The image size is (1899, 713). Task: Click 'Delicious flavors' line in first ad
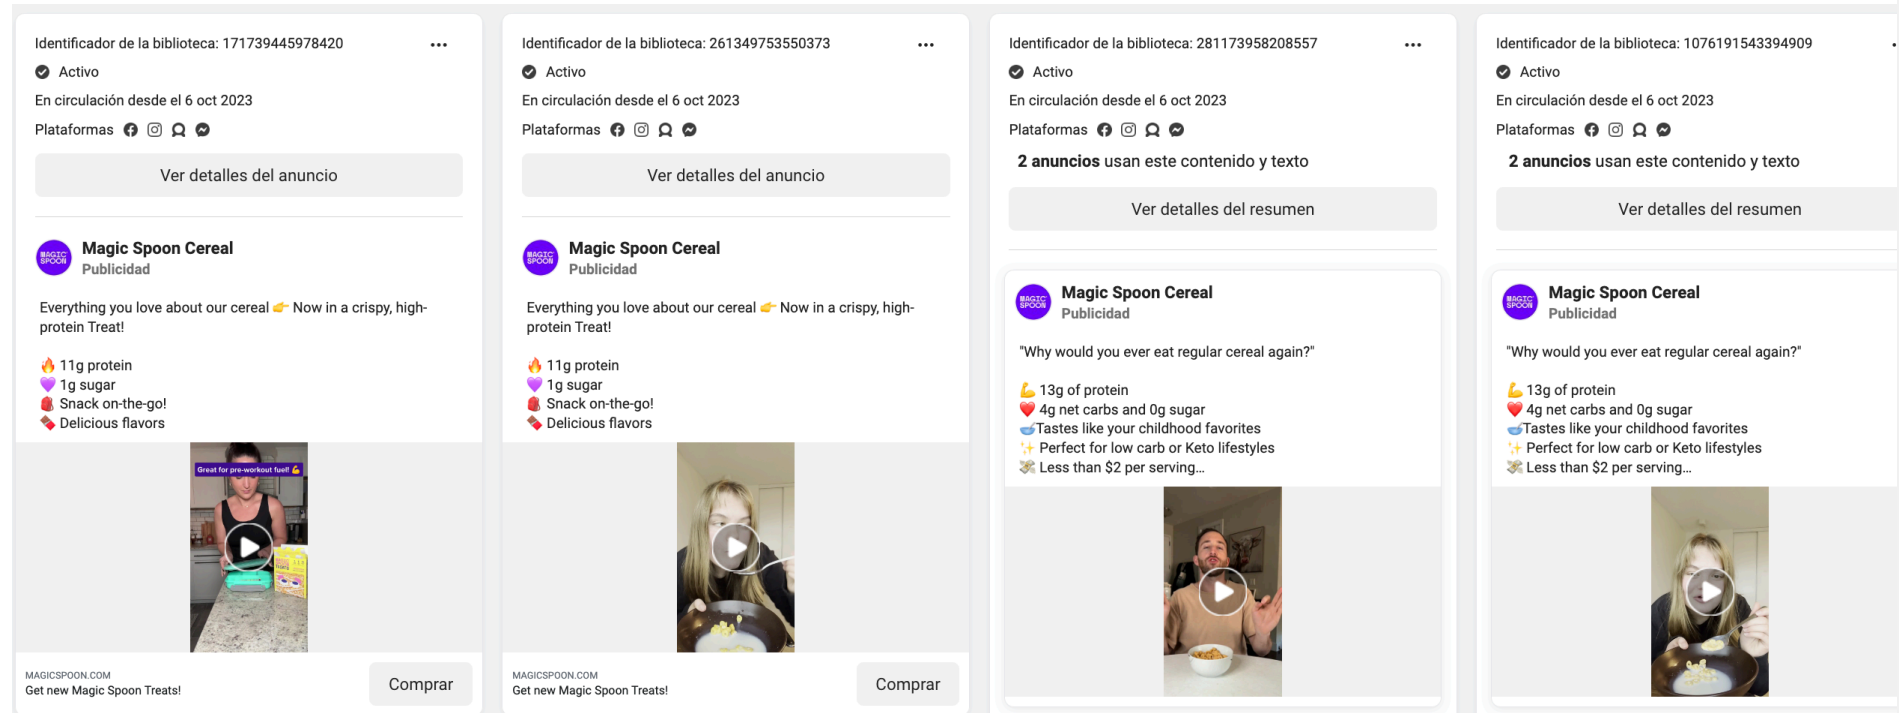click(102, 423)
